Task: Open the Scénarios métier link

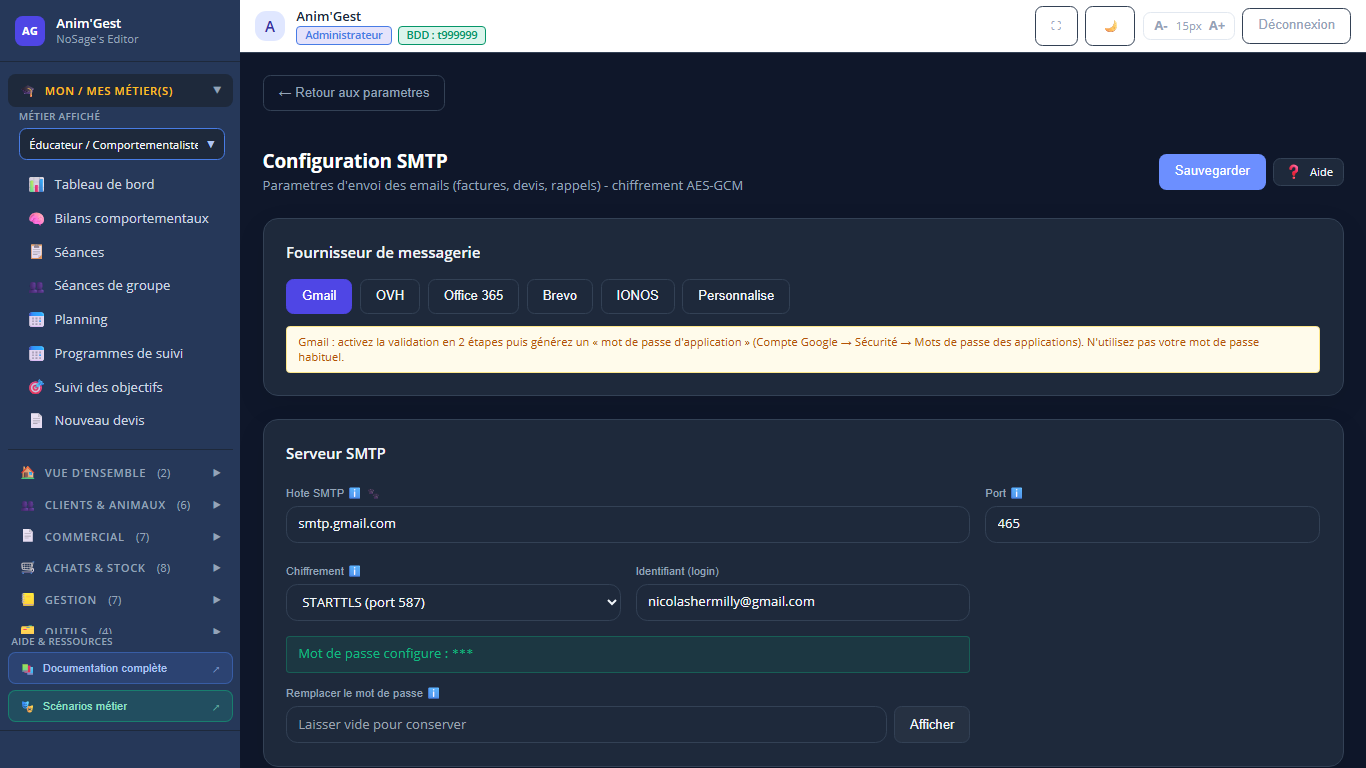Action: (x=120, y=706)
